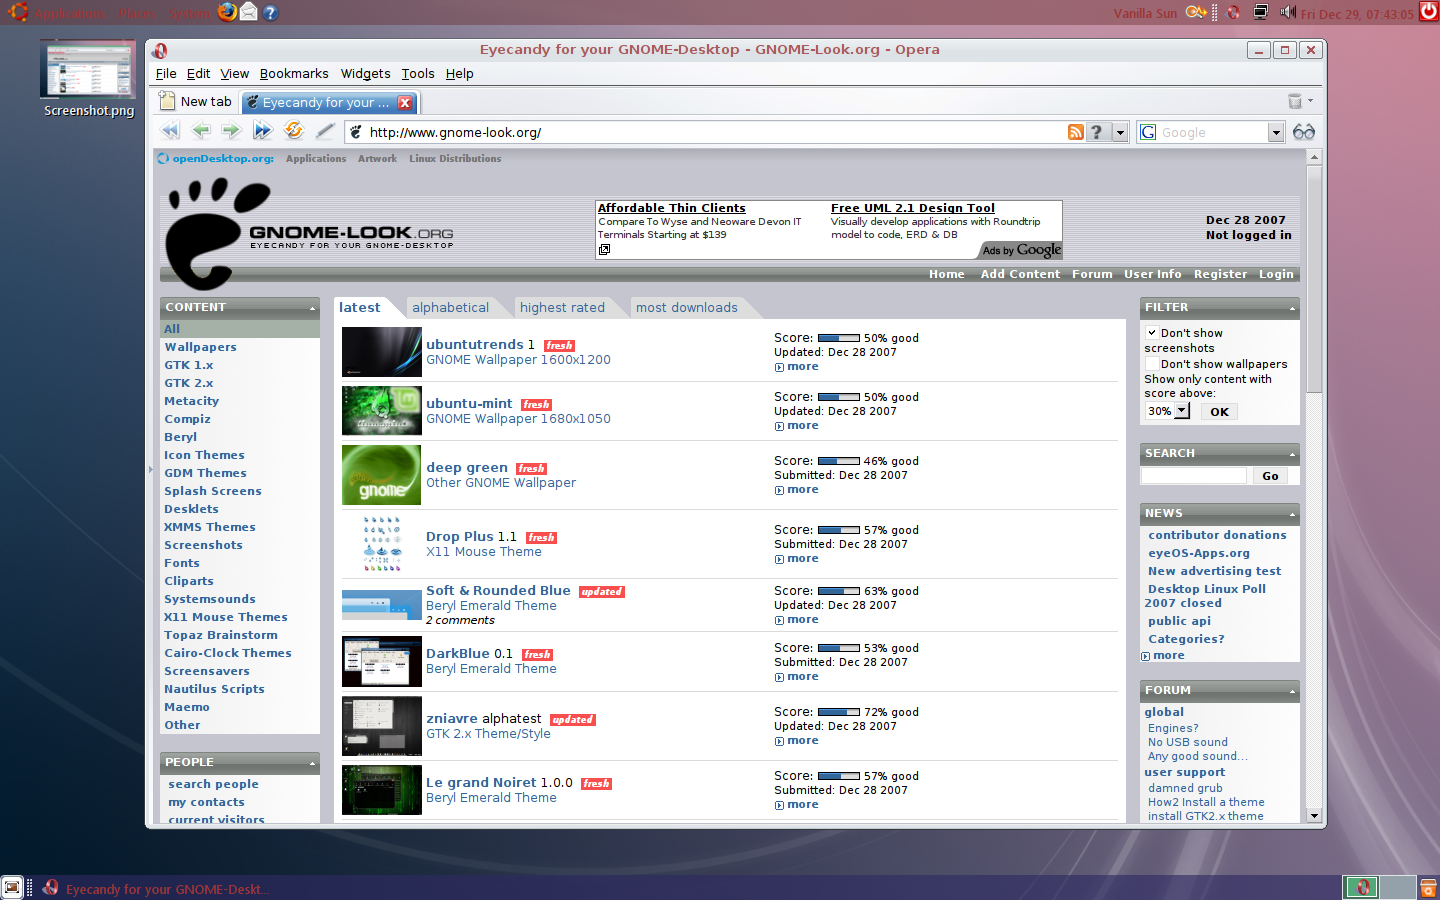This screenshot has width=1440, height=900.
Task: Open the Google search engine dropdown arrow
Action: (x=1276, y=132)
